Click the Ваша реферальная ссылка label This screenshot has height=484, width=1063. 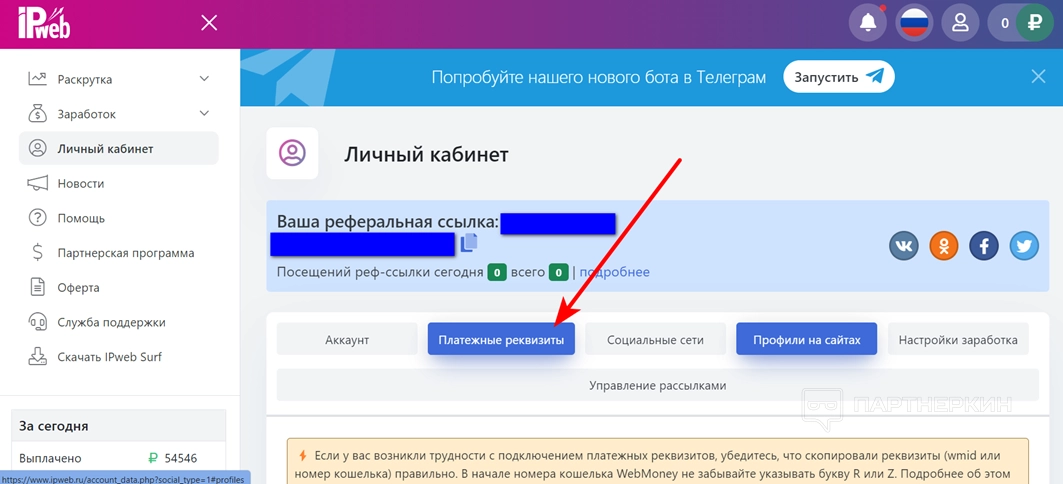(x=388, y=222)
